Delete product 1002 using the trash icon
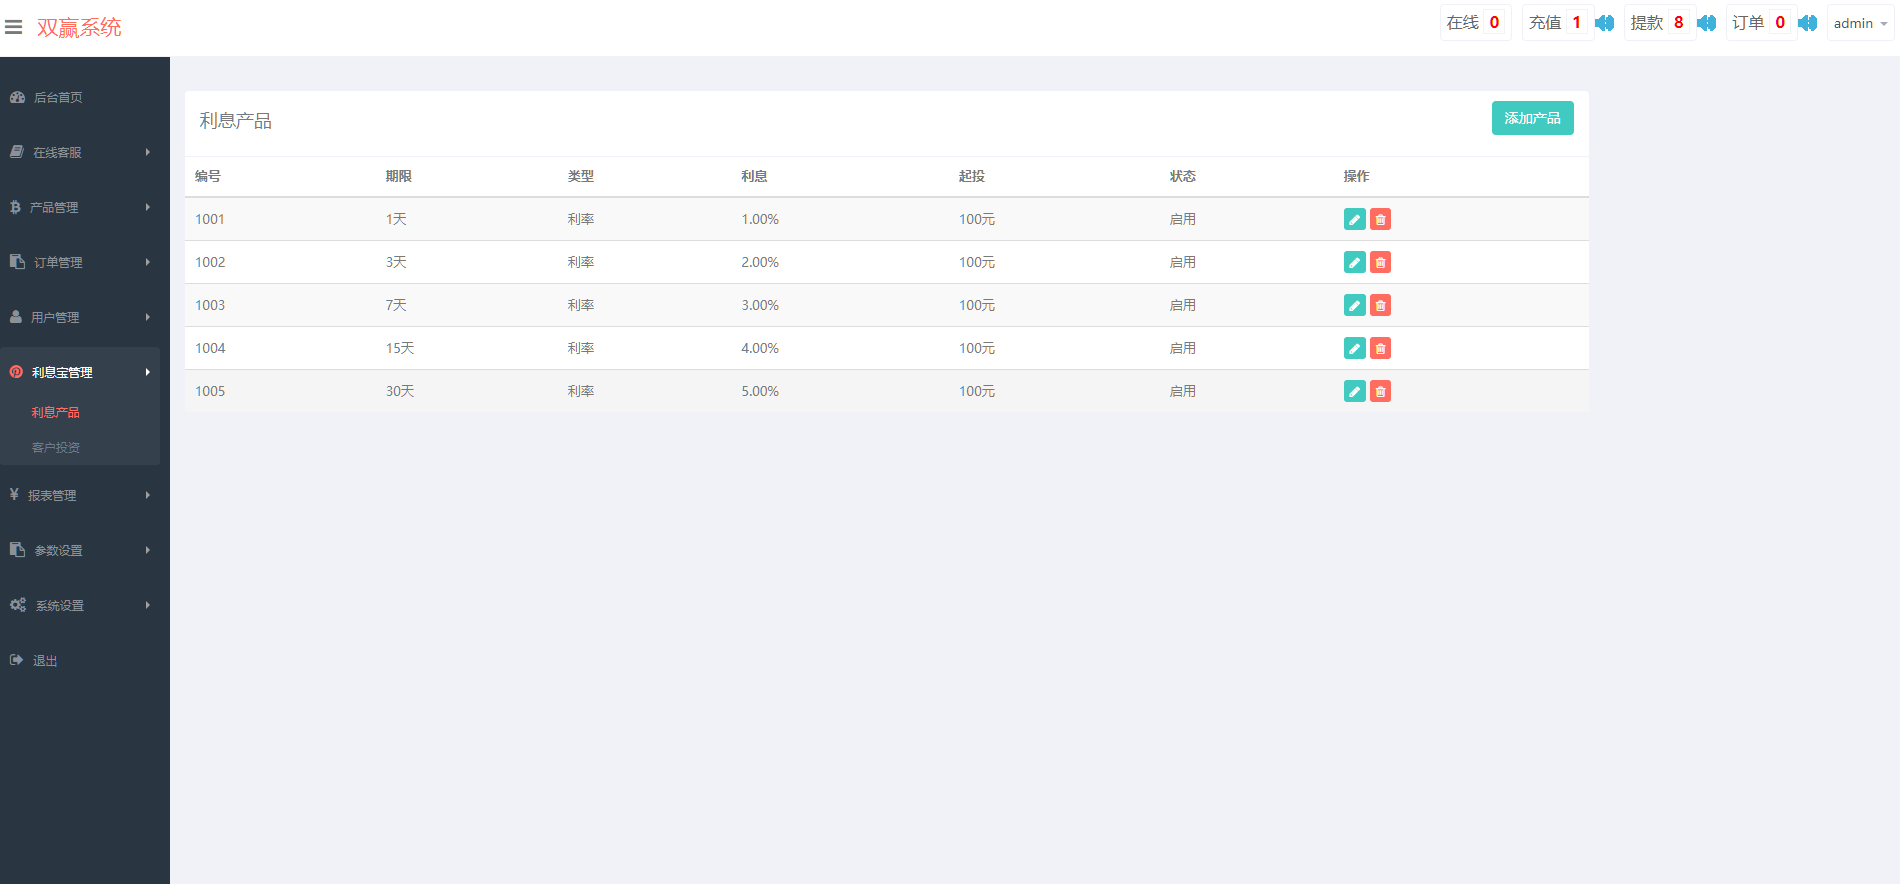 pos(1380,262)
